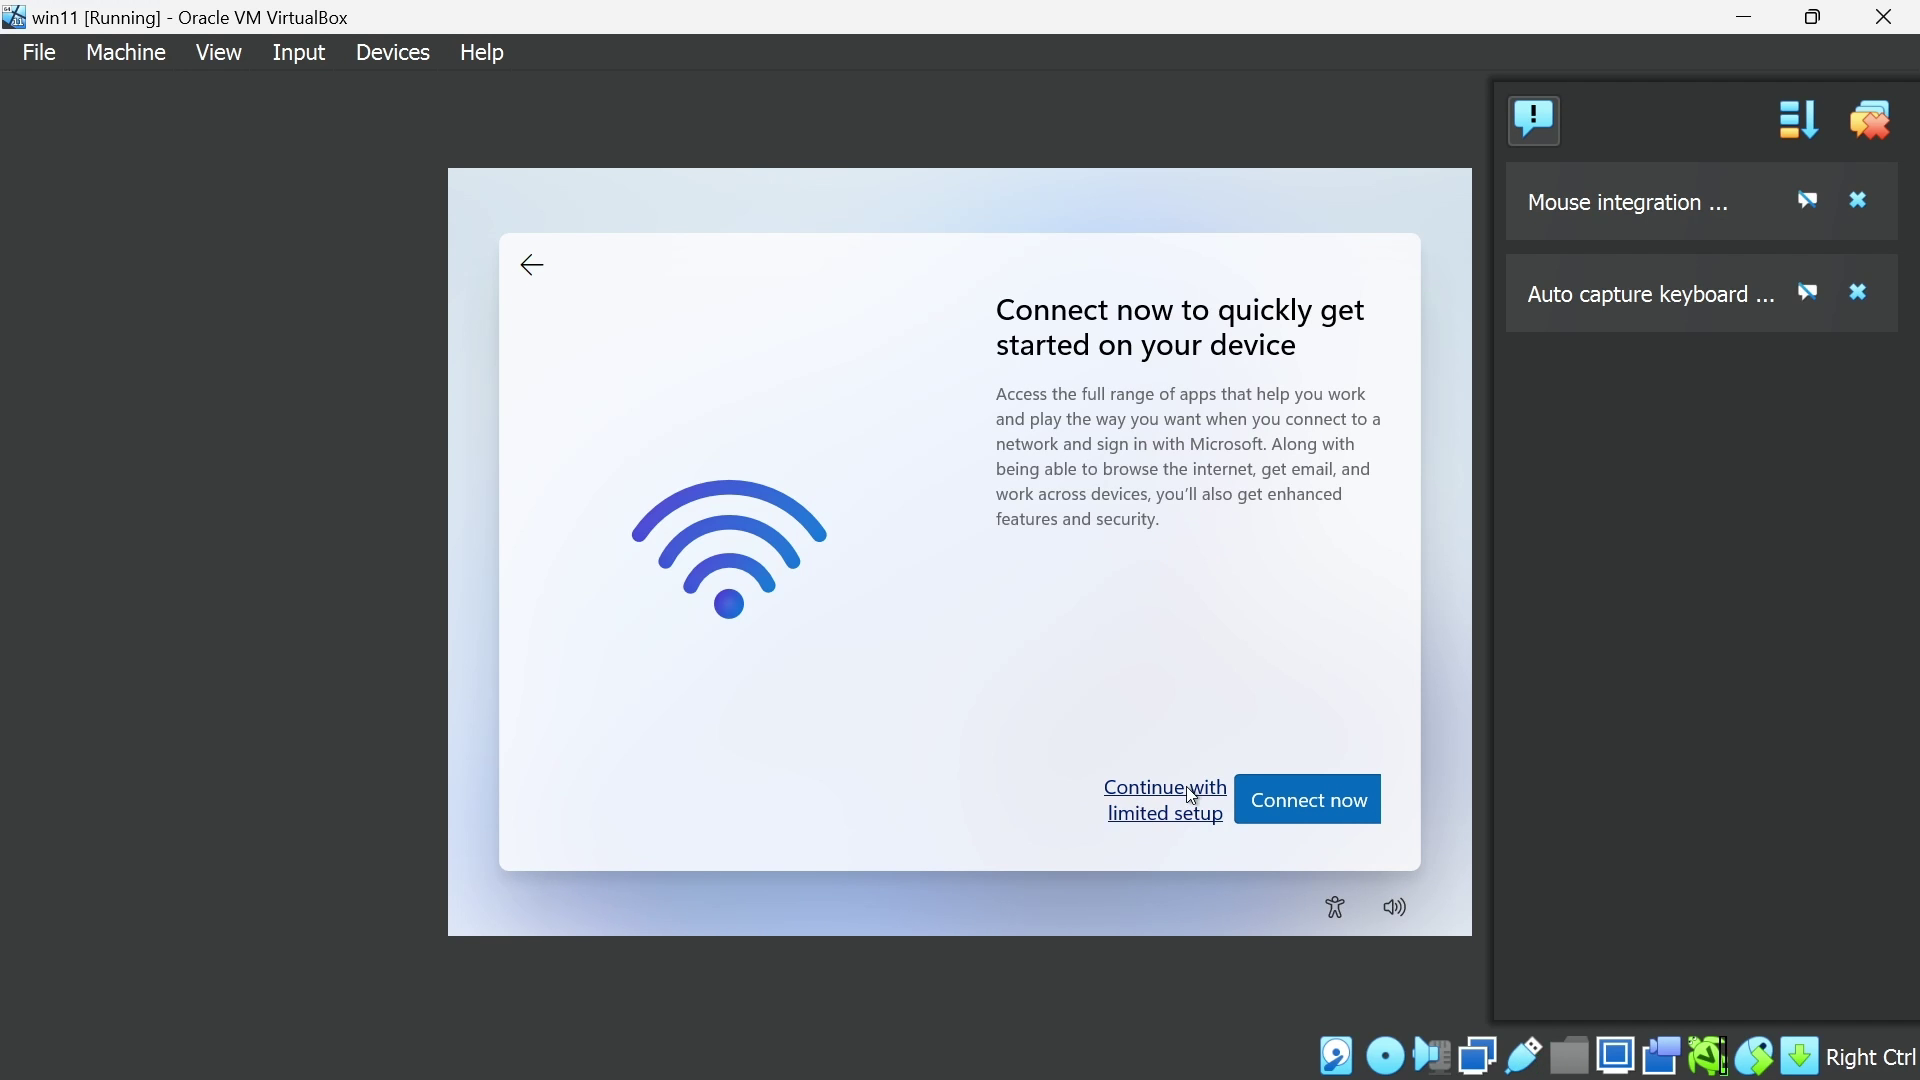Collapse the notification center with sort arrow icon
This screenshot has height=1080, width=1920.
tap(1799, 120)
